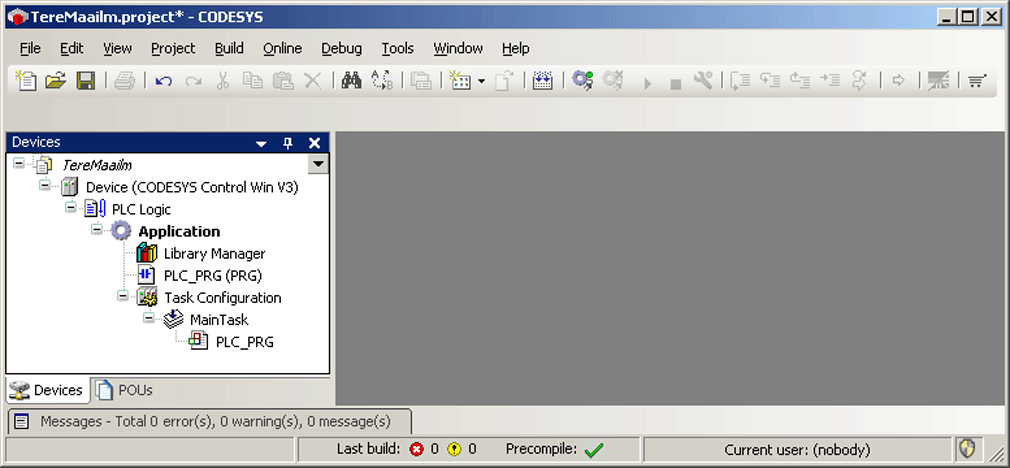The width and height of the screenshot is (1010, 468).
Task: Collapse the PLC Logic node
Action: [x=70, y=207]
